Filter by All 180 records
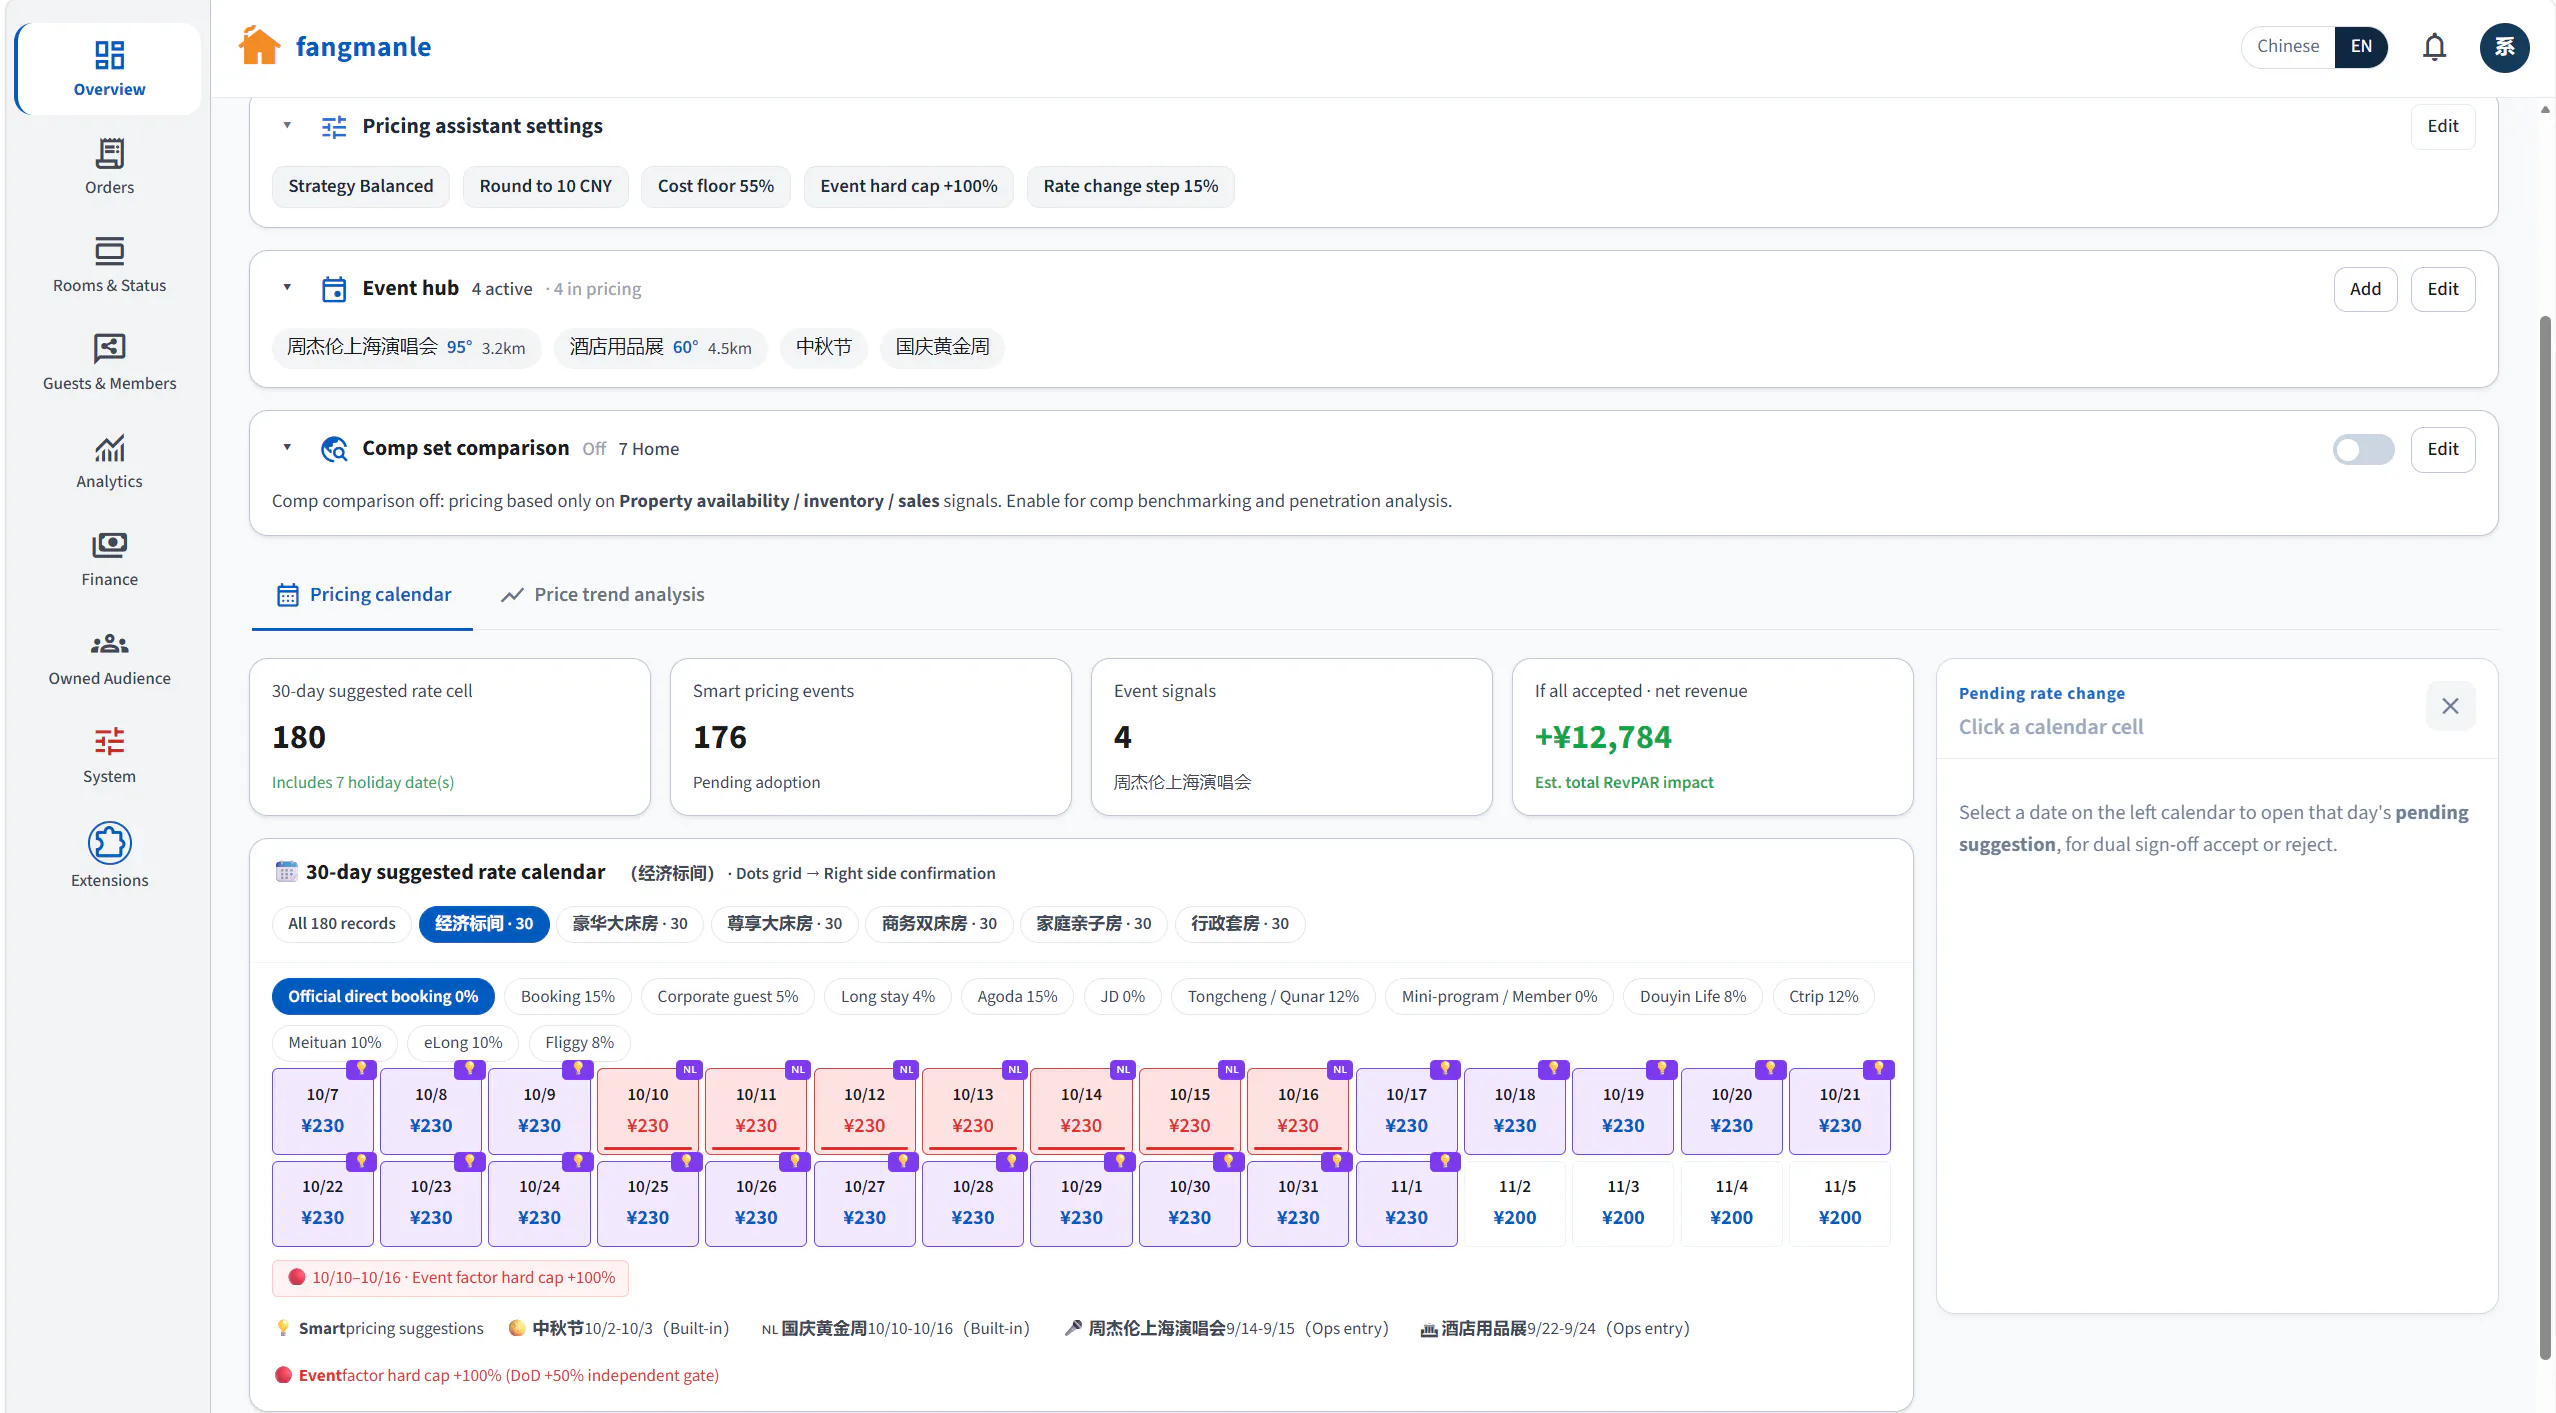 point(341,923)
